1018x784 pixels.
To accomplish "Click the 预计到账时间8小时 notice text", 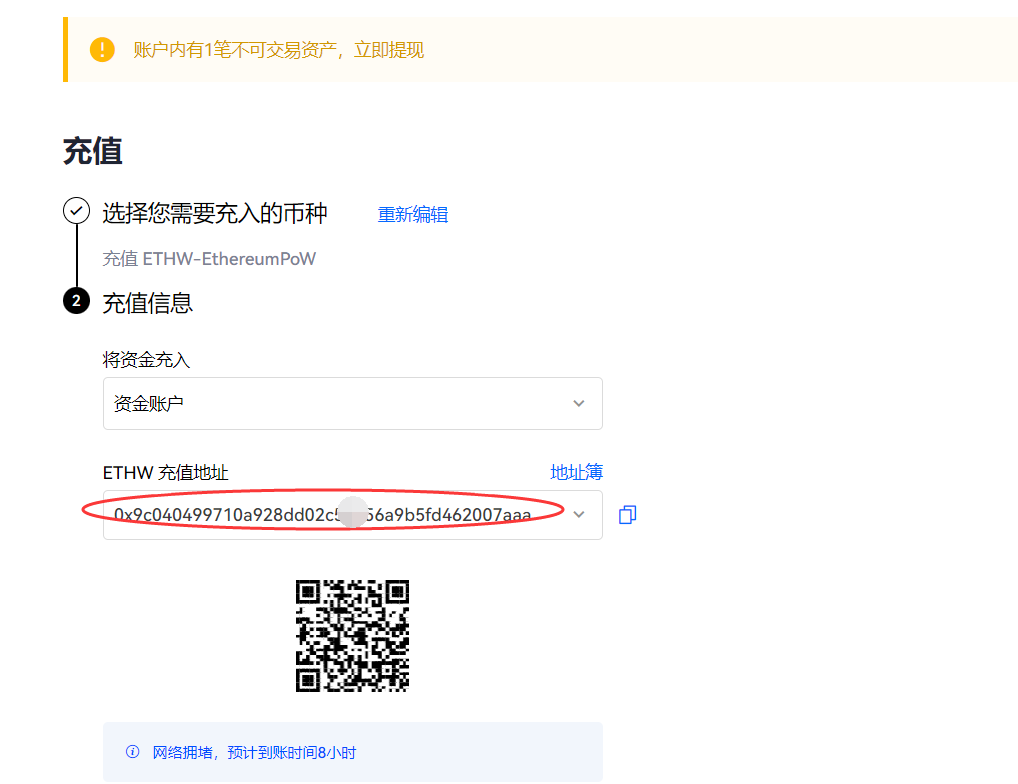I will (x=254, y=752).
